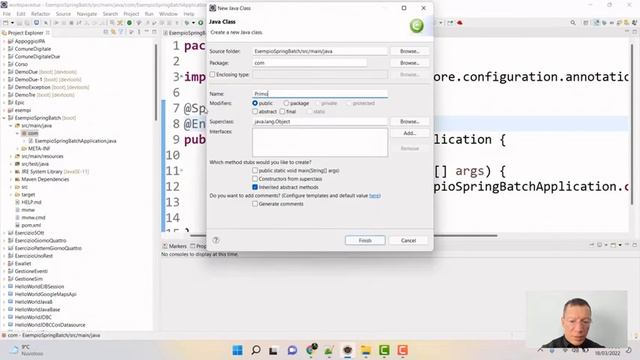Uncheck Inherited abstract methods option
Screen dimensions: 640x360
click(255, 187)
